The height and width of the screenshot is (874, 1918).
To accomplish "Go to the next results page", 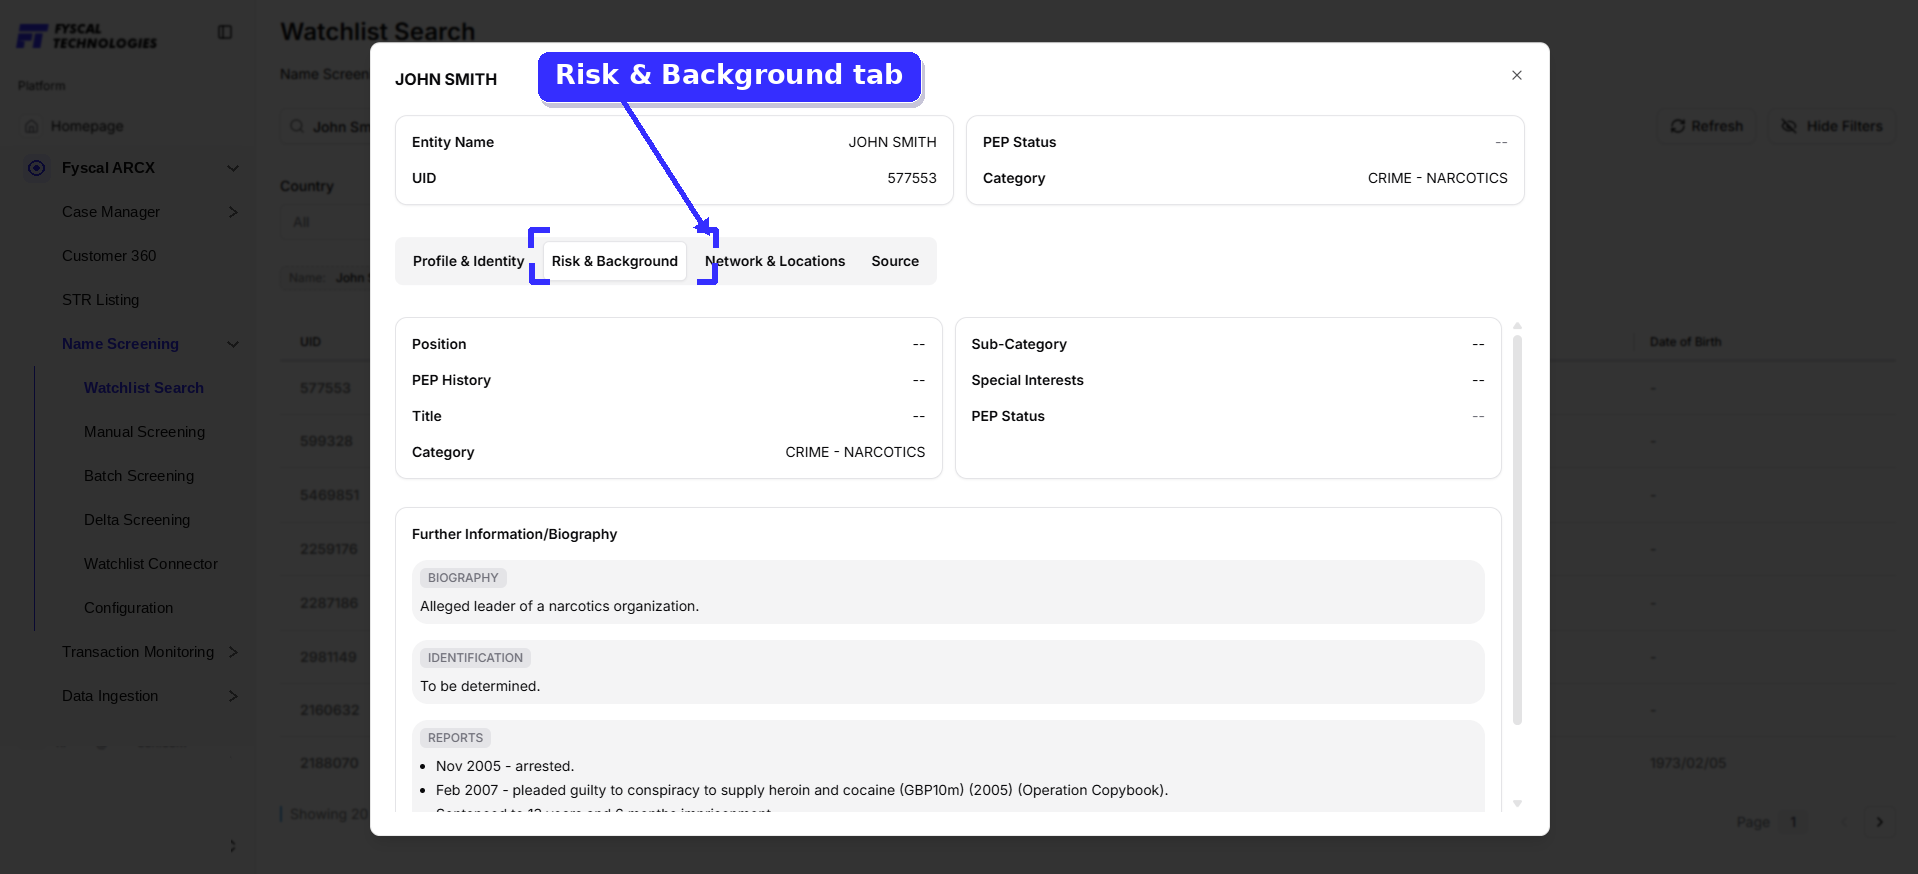I will [x=1880, y=822].
